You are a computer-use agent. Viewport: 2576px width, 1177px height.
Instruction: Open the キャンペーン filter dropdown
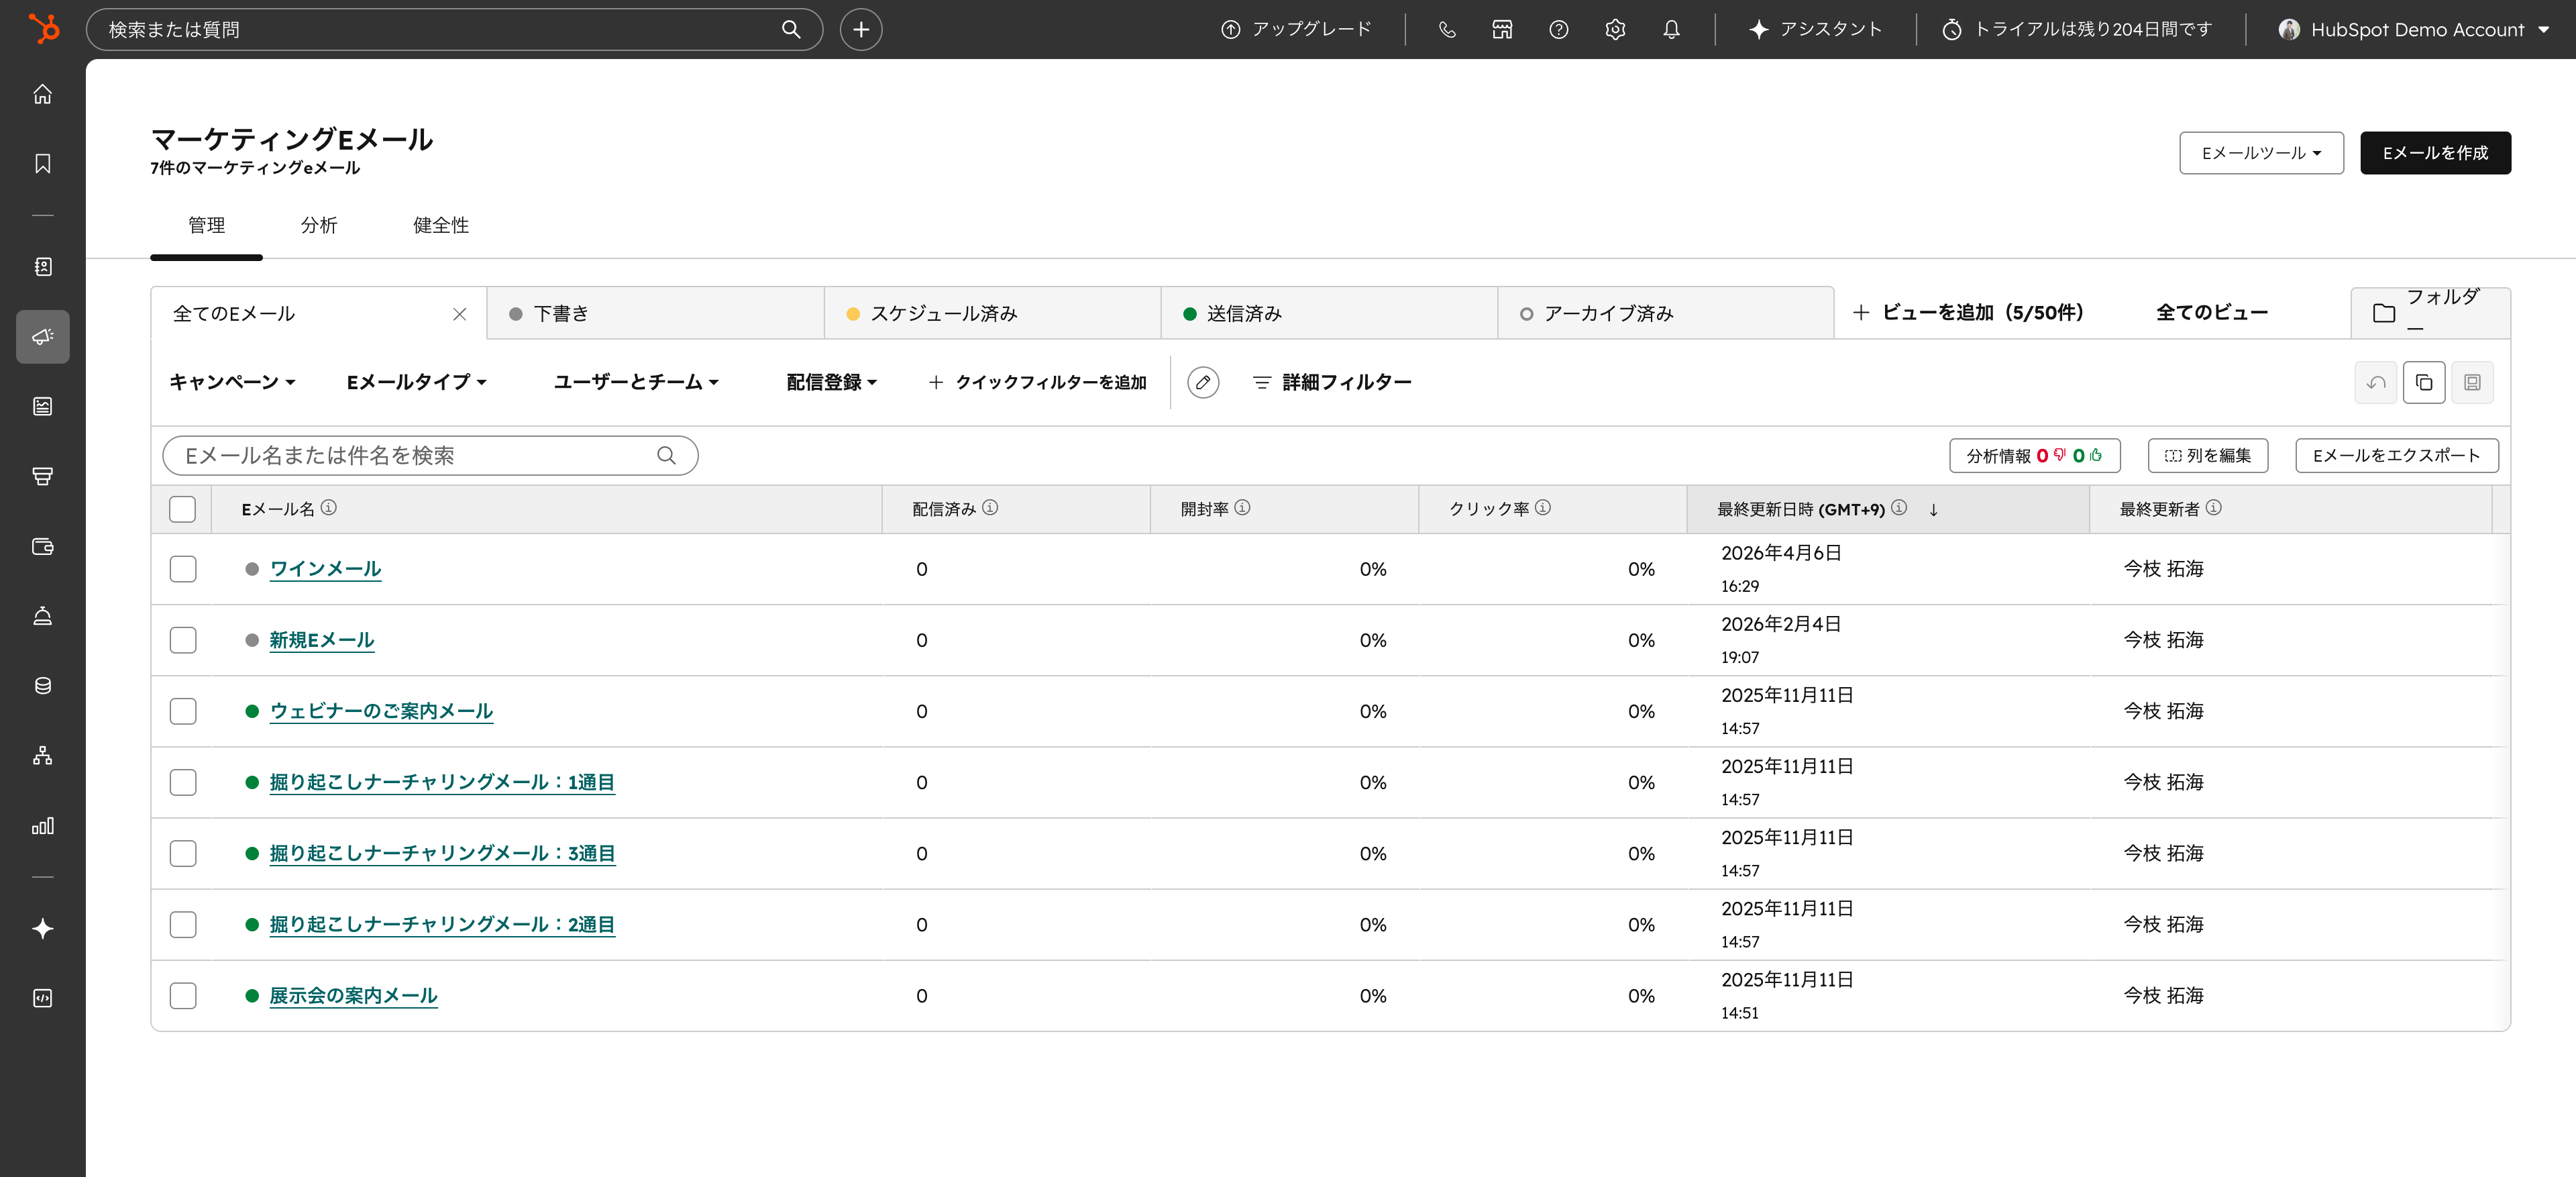[x=231, y=381]
